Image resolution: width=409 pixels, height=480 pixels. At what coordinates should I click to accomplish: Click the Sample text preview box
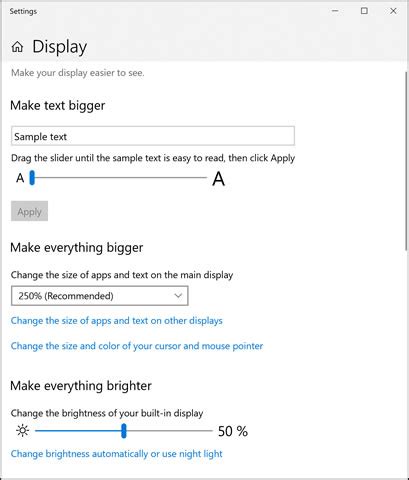click(x=153, y=136)
